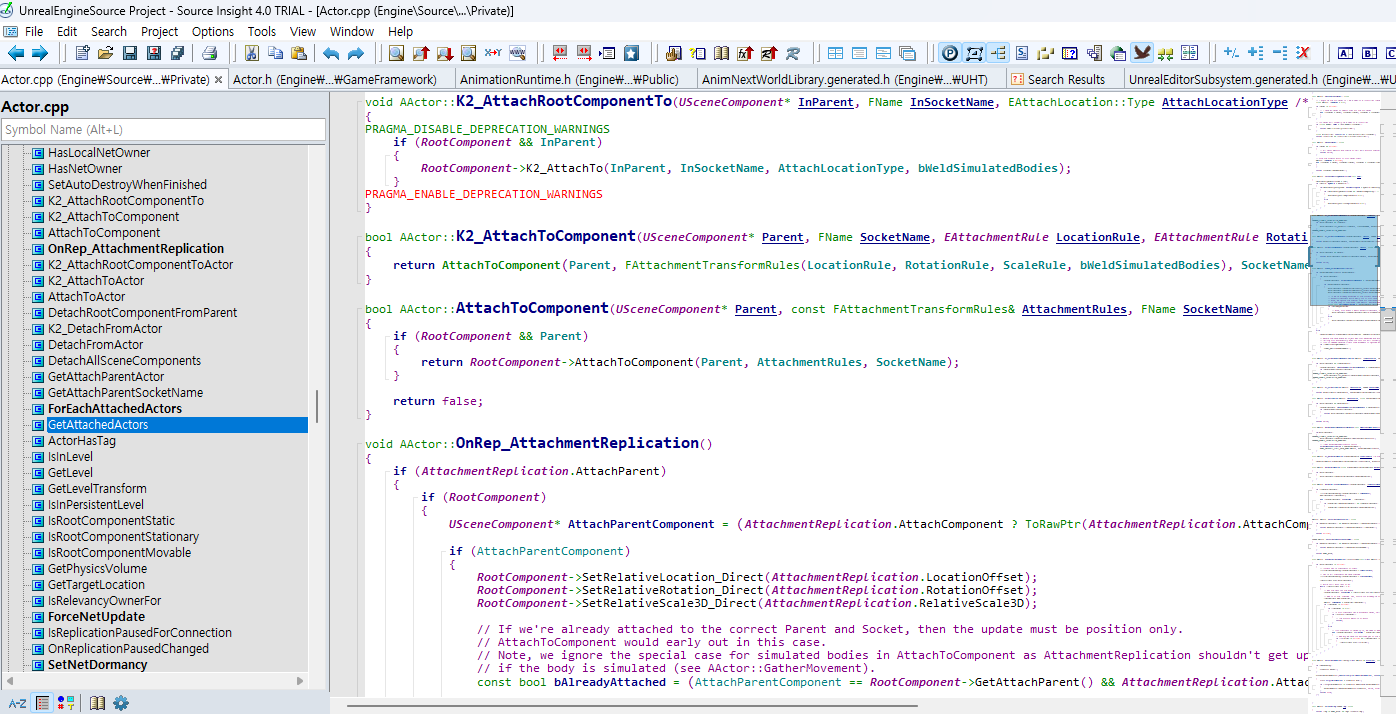This screenshot has height=714, width=1396.
Task: Go forward with the blue right arrow
Action: 40,53
